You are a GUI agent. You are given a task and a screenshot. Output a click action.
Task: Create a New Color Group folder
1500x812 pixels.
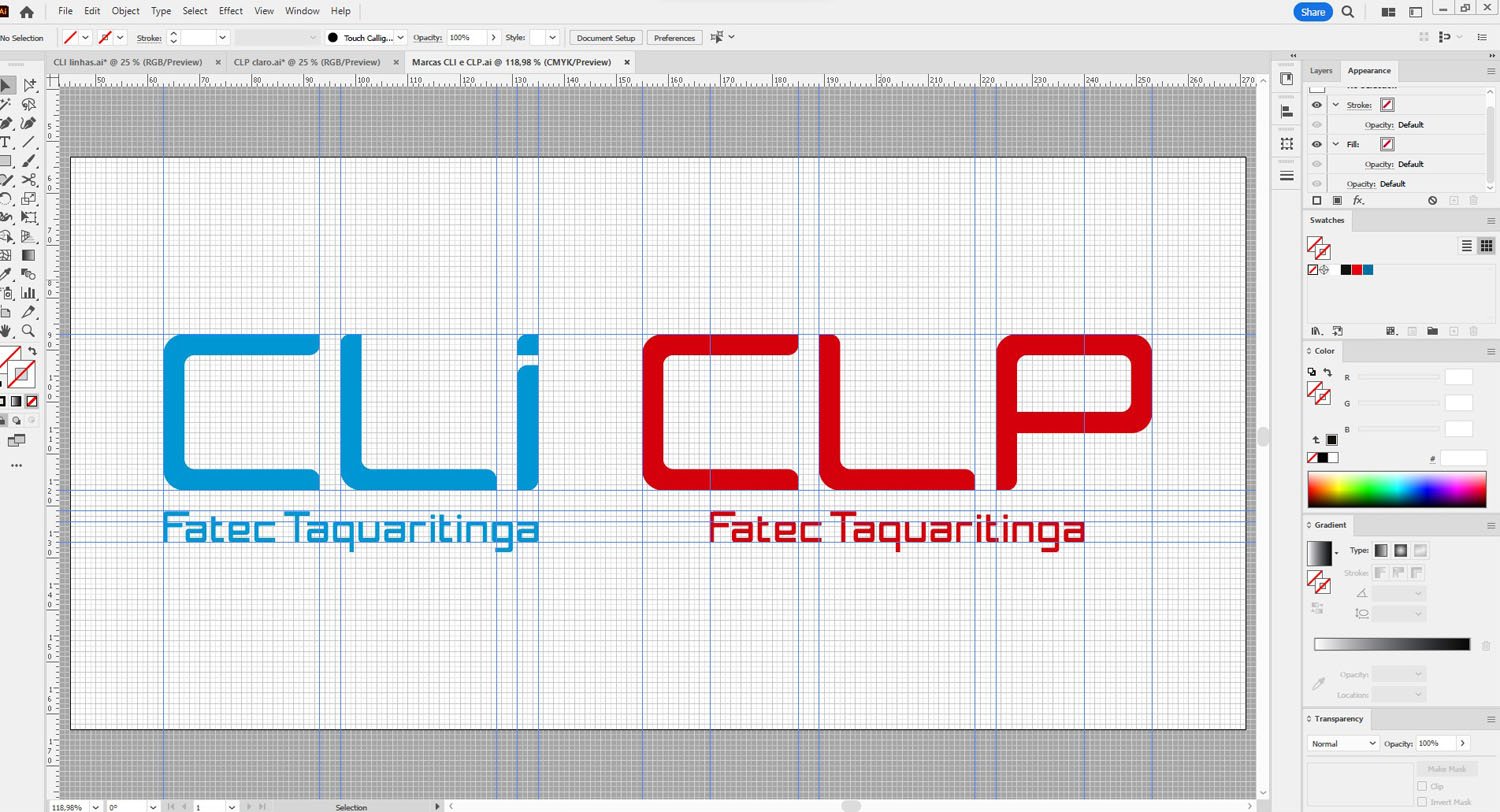tap(1432, 331)
